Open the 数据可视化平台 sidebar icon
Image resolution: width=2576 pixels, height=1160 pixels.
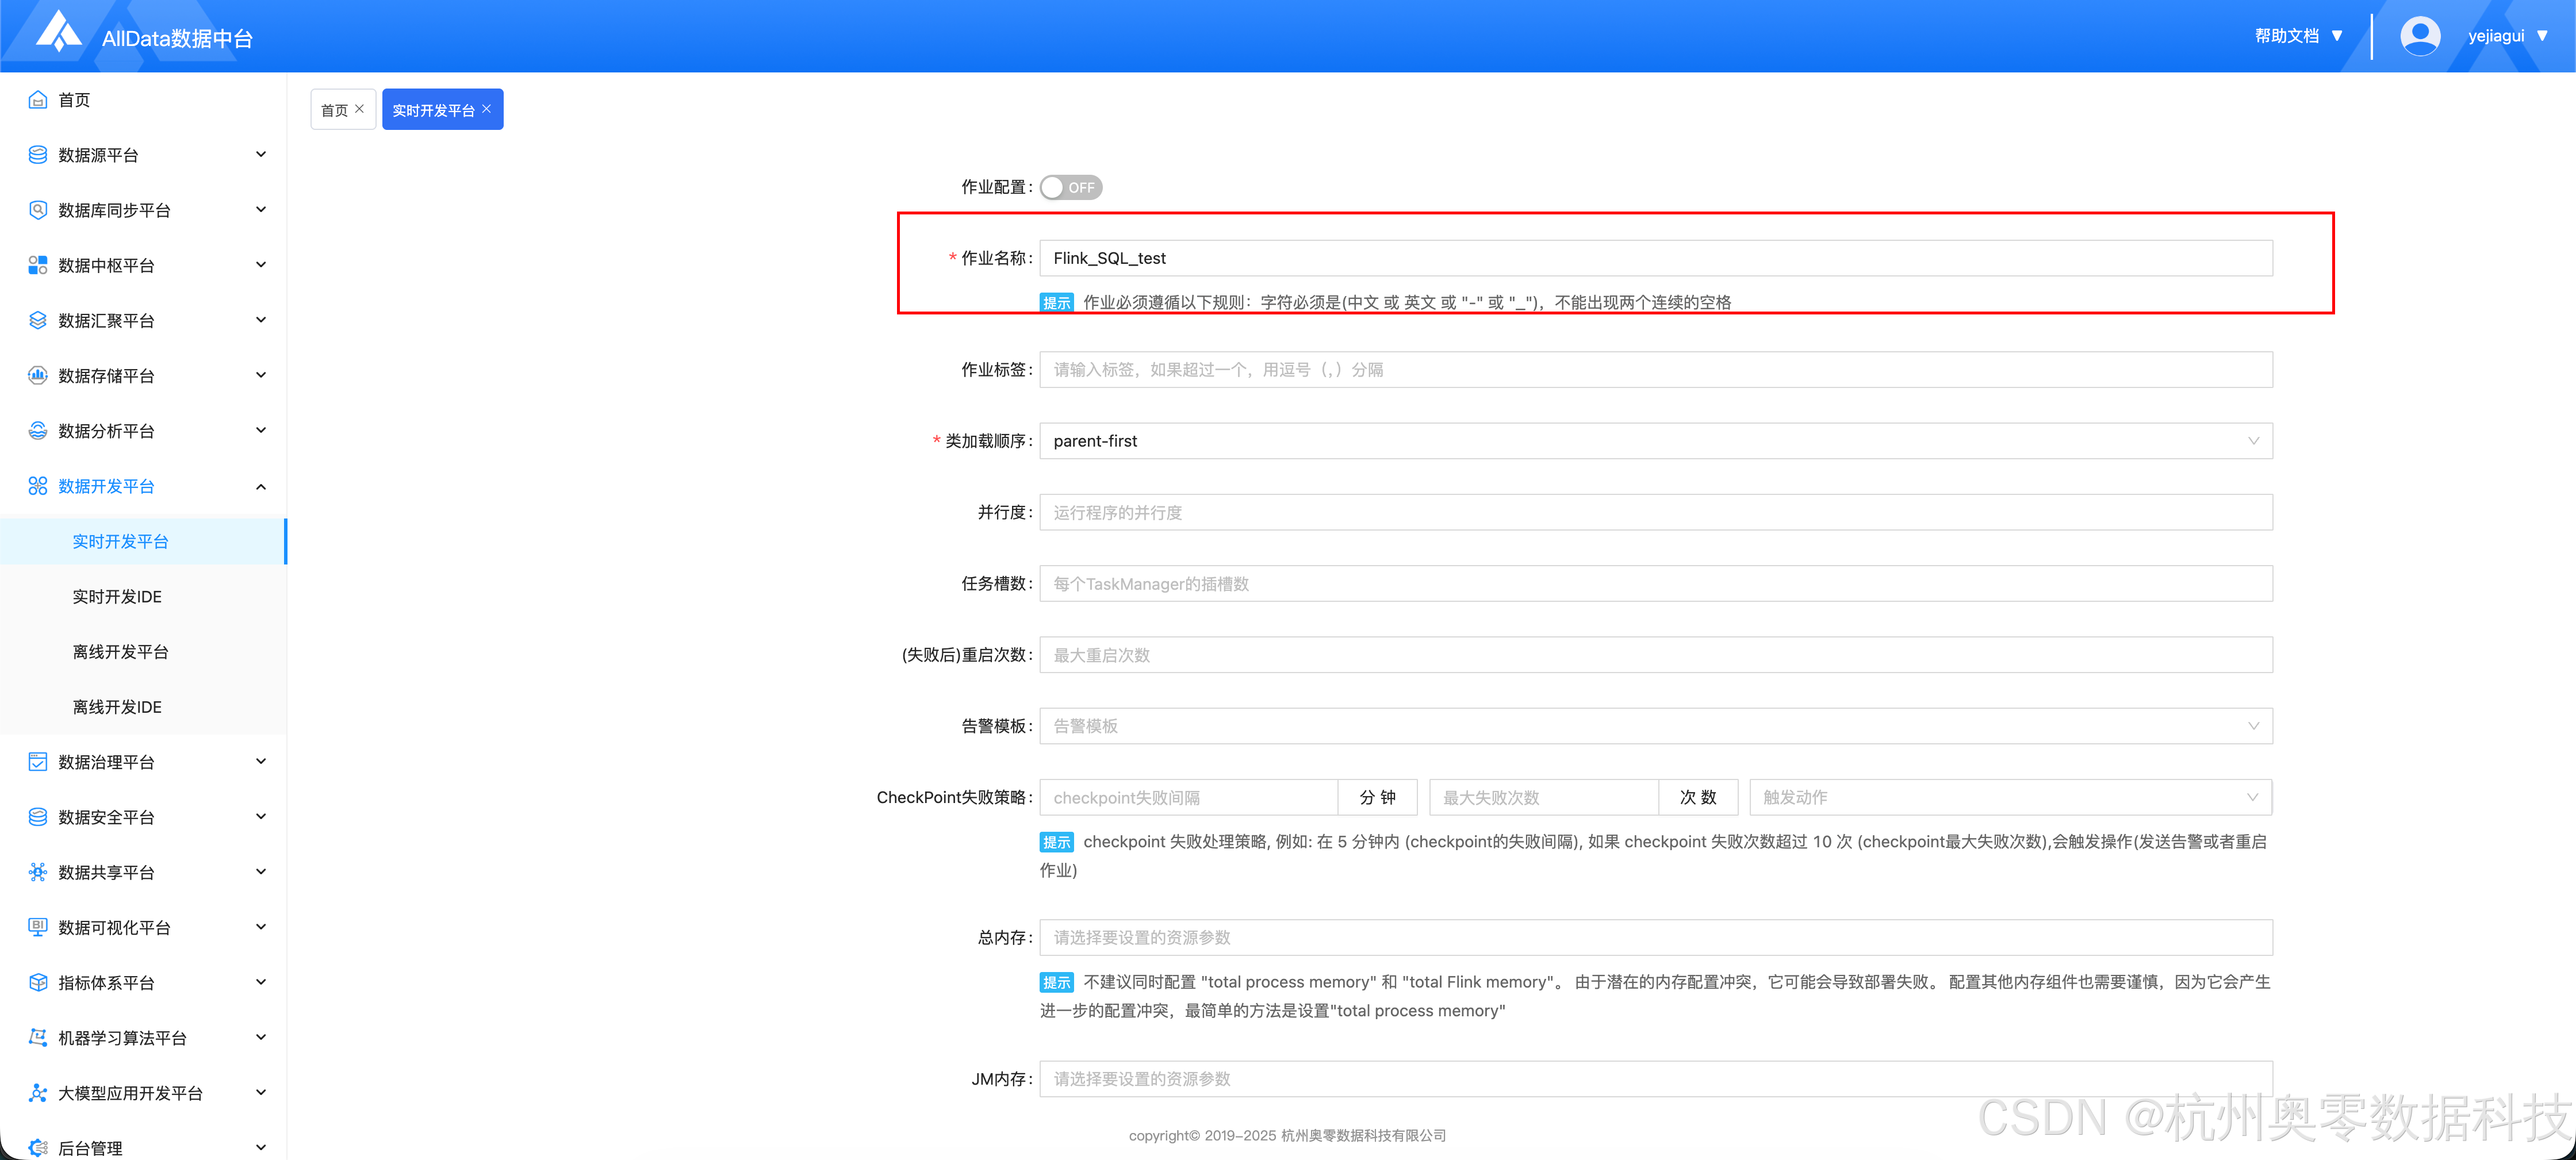pyautogui.click(x=37, y=926)
